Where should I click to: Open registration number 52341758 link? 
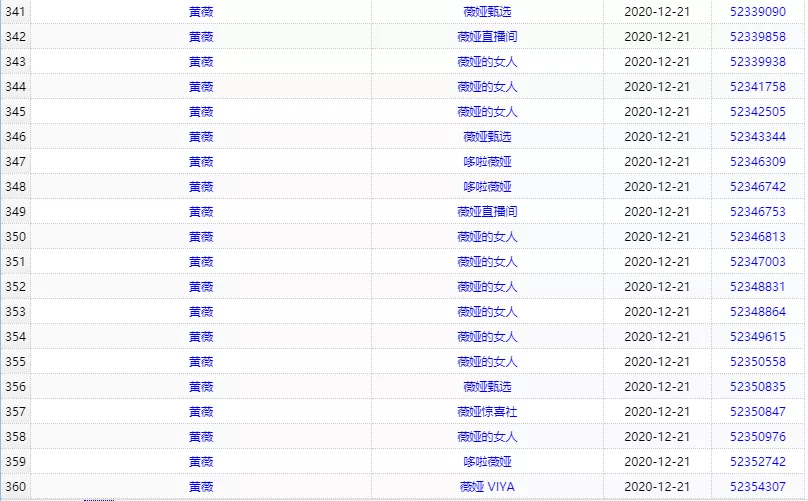coord(758,87)
